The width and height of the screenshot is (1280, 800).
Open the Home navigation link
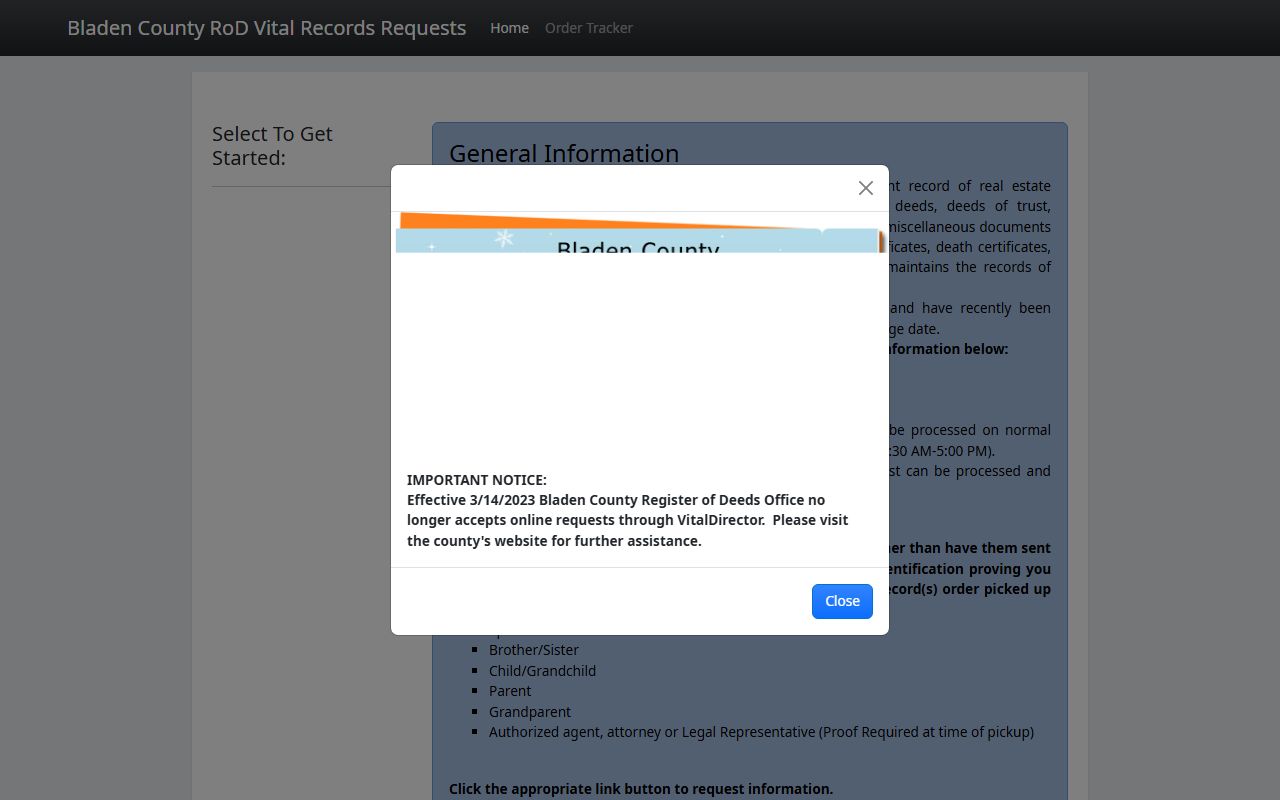pyautogui.click(x=509, y=28)
